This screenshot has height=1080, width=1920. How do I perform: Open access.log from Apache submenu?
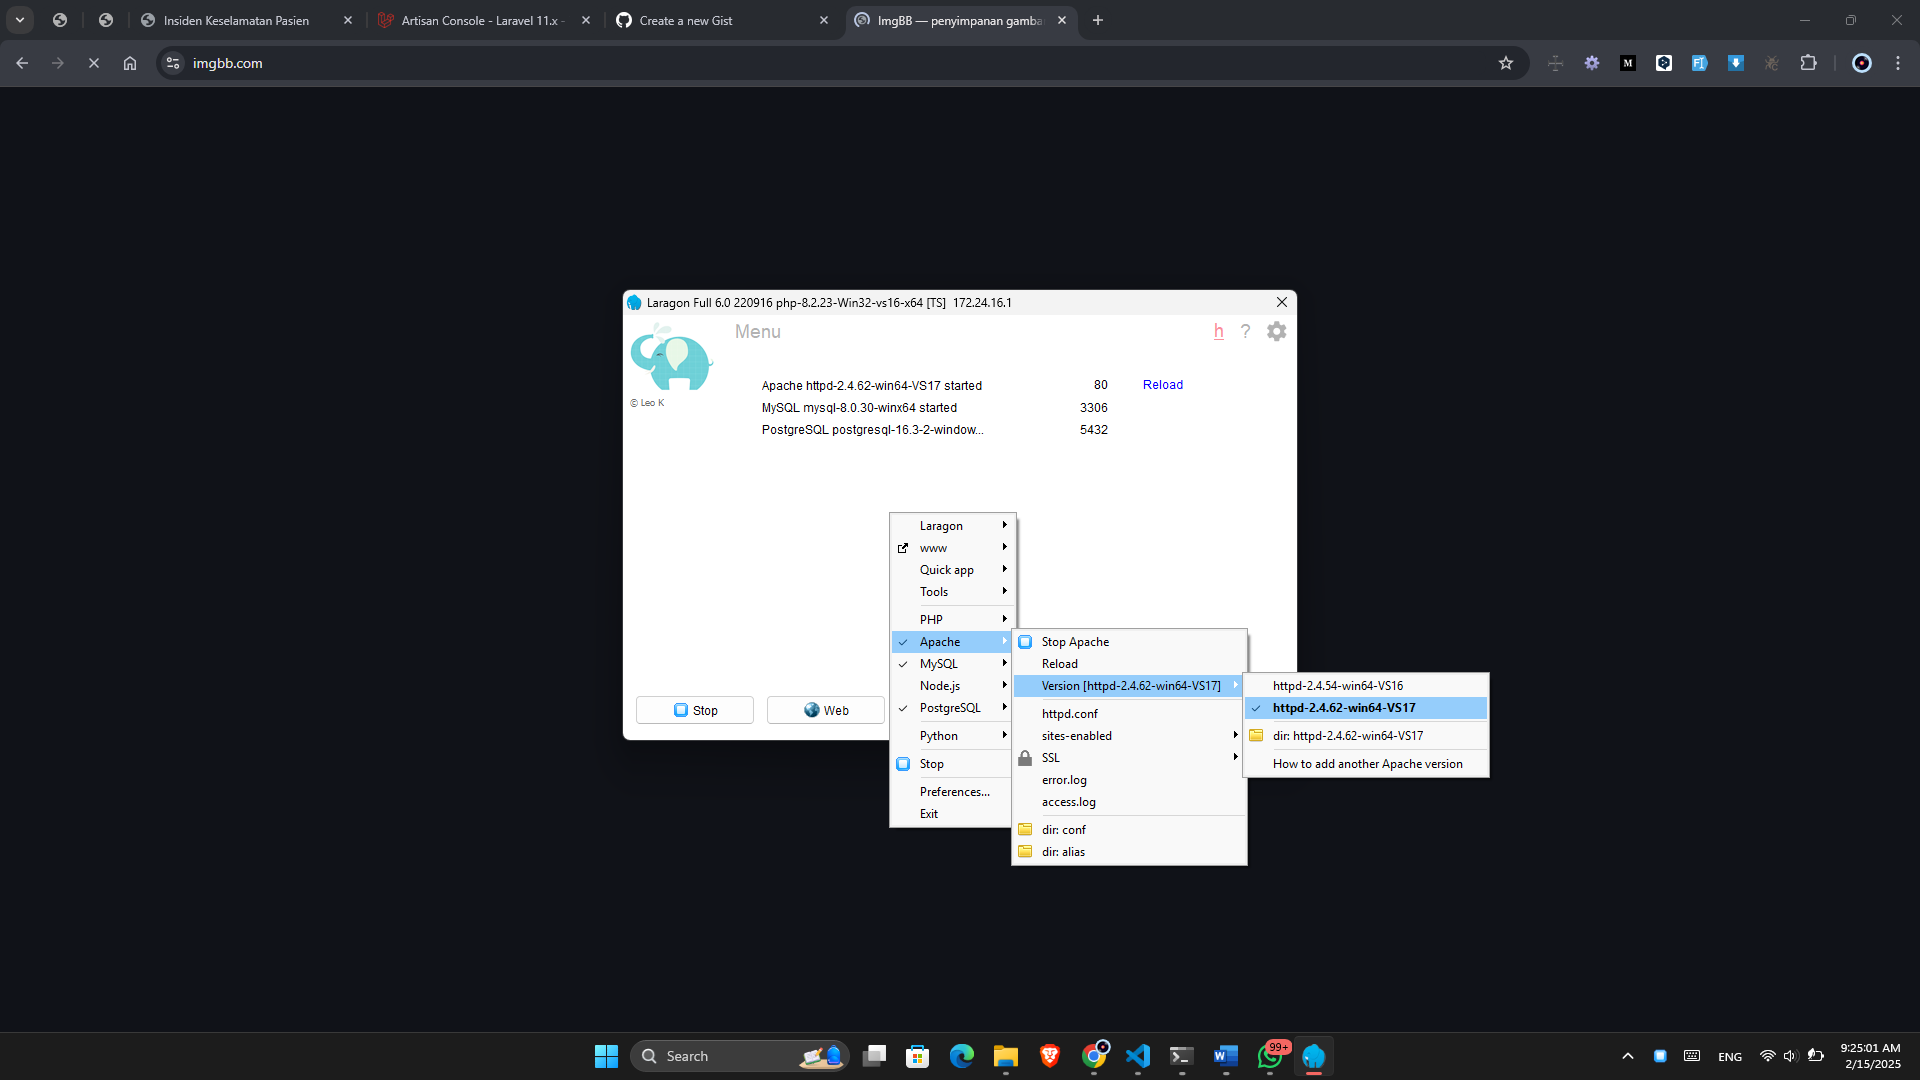[x=1129, y=802]
